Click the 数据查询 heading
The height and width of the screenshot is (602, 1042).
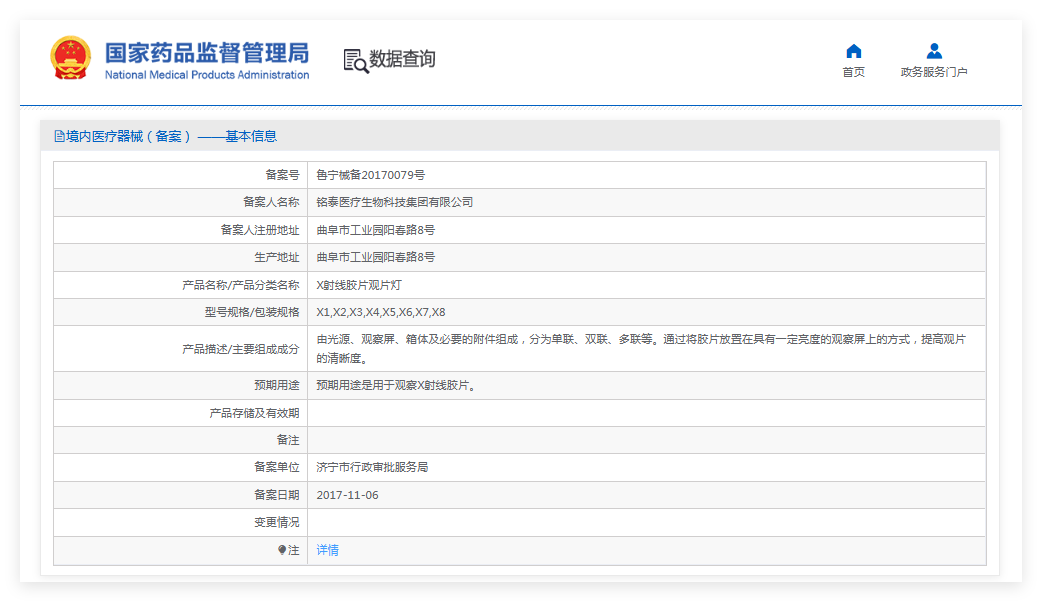(x=402, y=59)
